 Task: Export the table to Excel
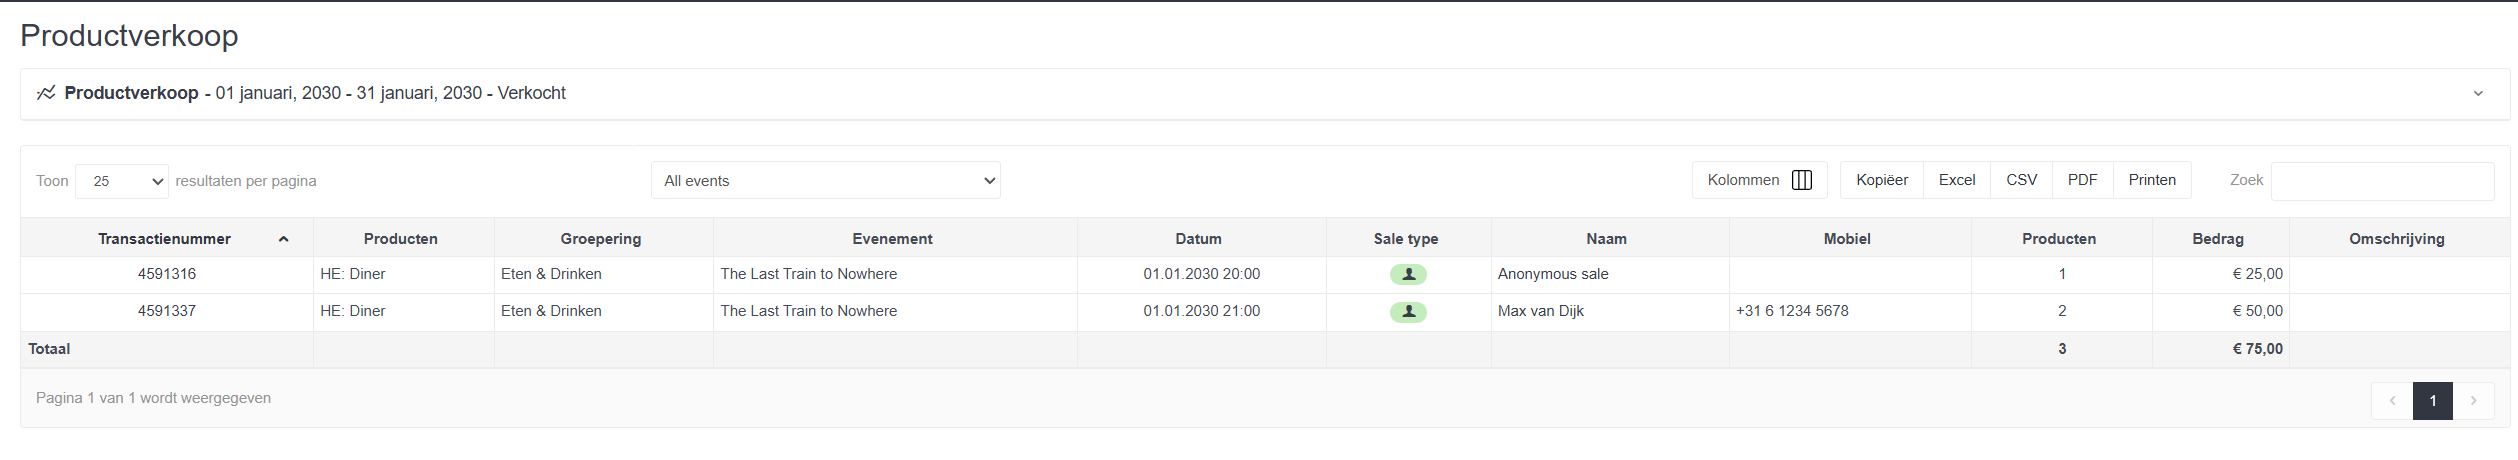point(1957,180)
